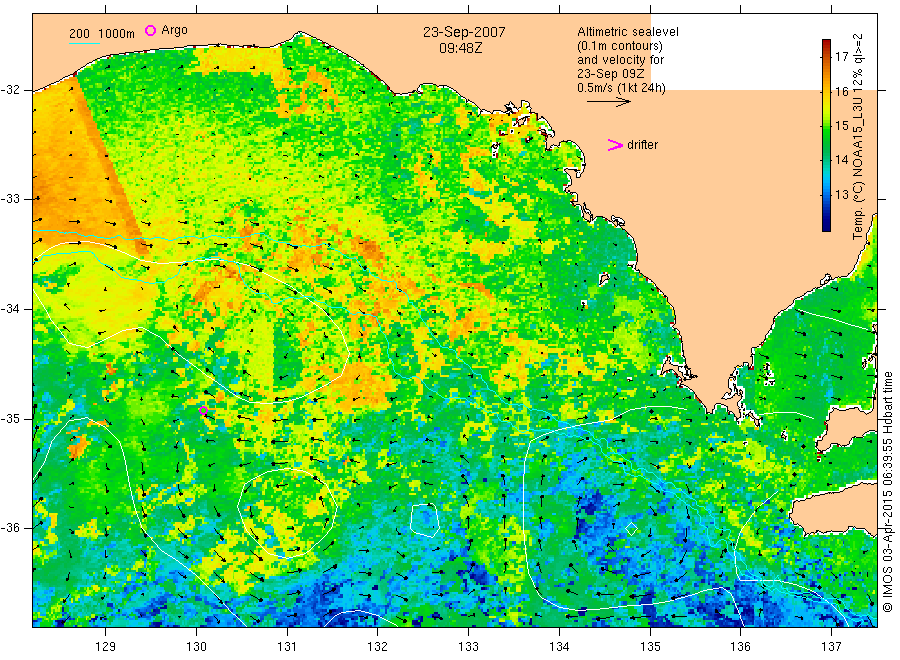The height and width of the screenshot is (660, 900).
Task: Click the longitude label 134
Action: tap(559, 647)
